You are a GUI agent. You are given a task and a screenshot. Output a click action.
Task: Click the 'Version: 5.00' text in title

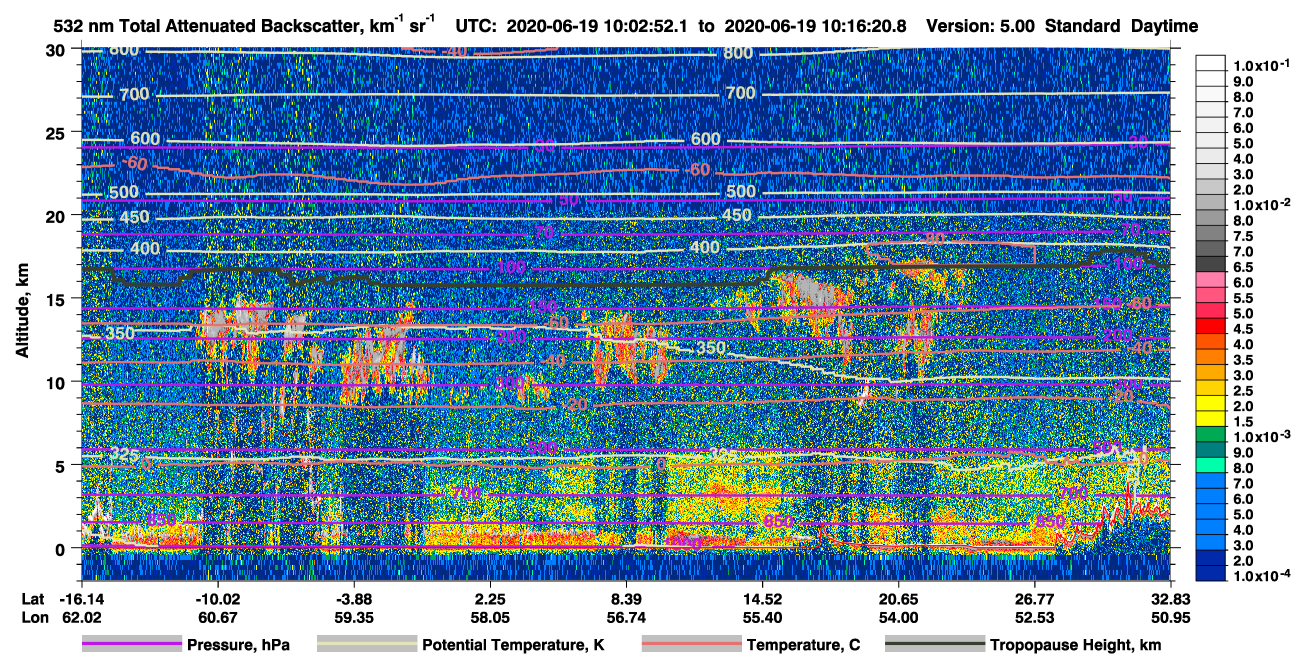point(980,26)
